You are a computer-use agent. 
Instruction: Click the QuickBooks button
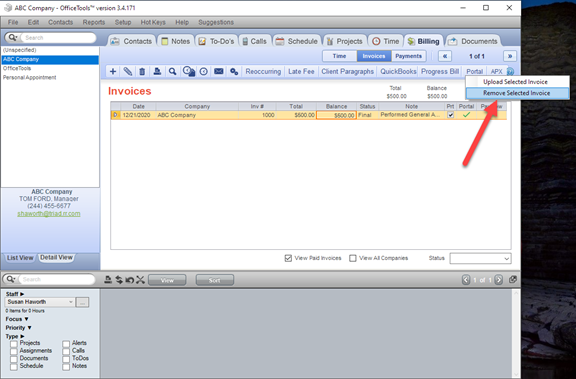(398, 72)
